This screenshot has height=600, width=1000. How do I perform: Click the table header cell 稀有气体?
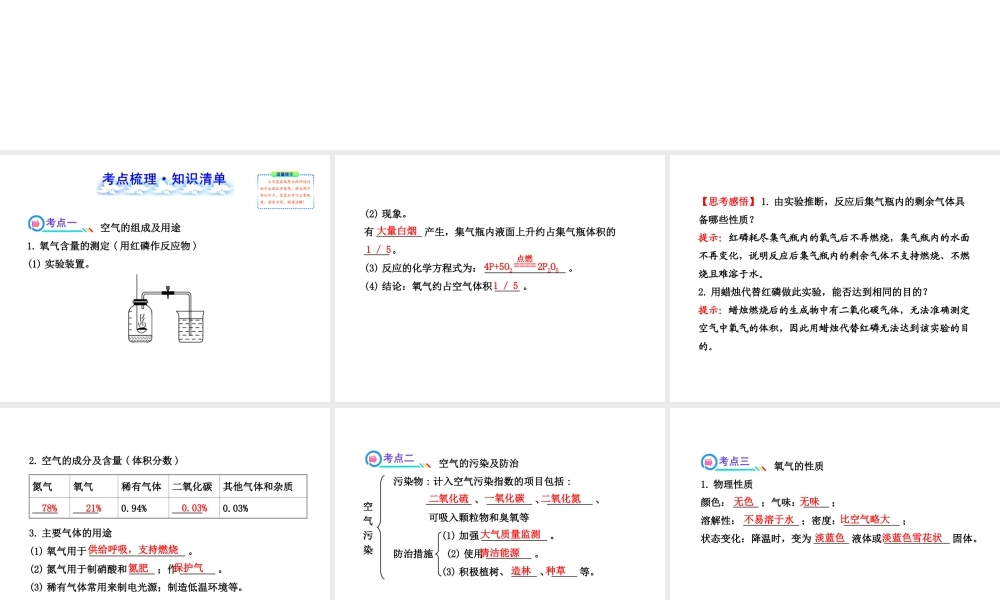[142, 487]
